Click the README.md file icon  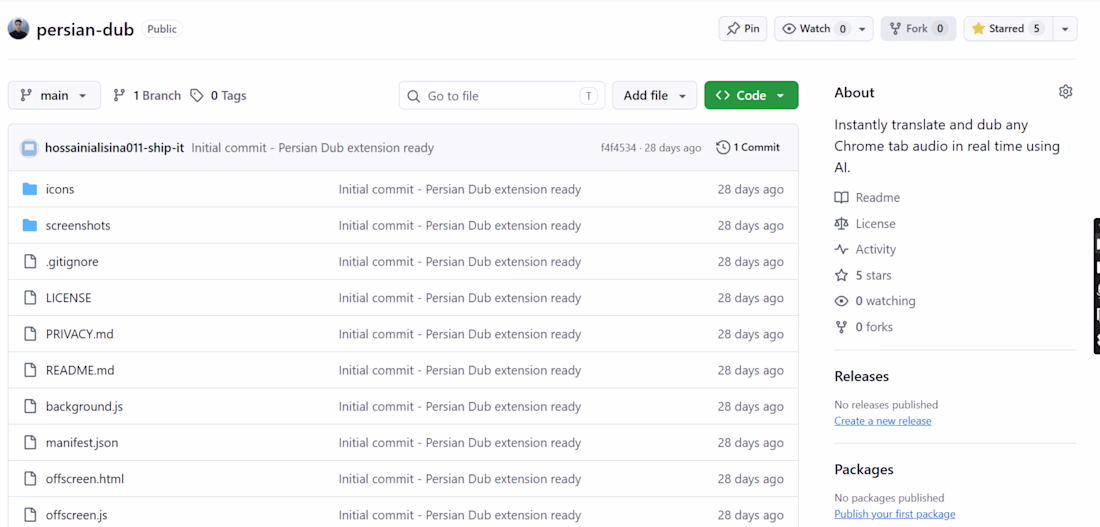[x=29, y=371]
